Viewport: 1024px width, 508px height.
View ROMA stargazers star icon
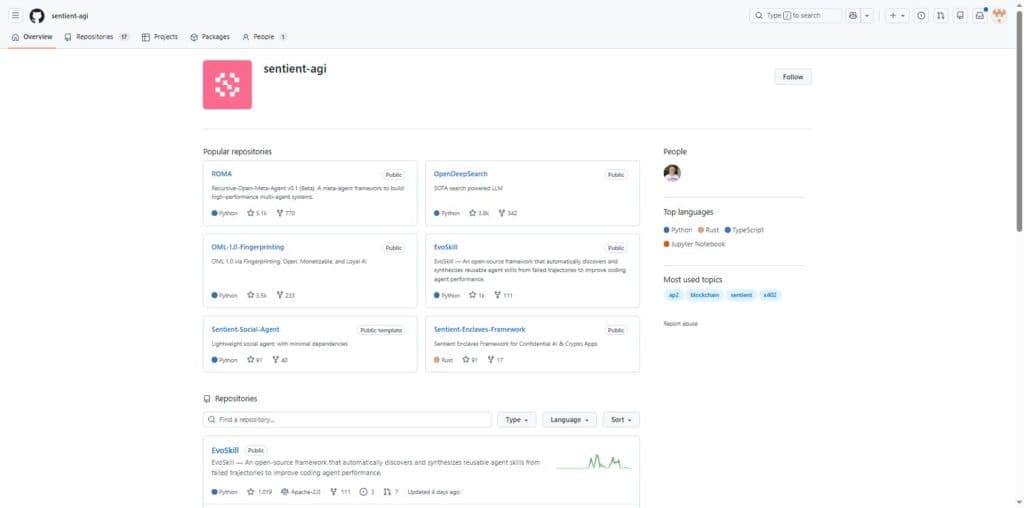click(x=251, y=213)
